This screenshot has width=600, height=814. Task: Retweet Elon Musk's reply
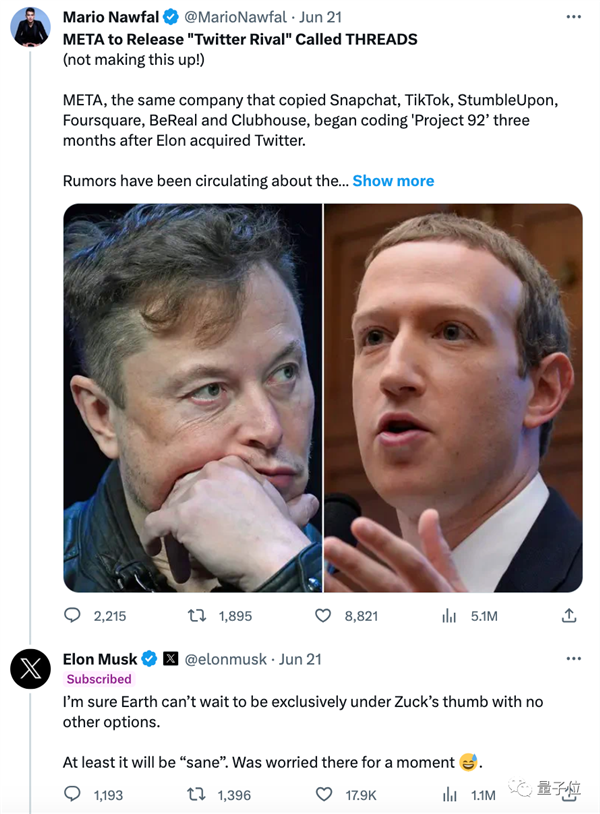point(196,795)
